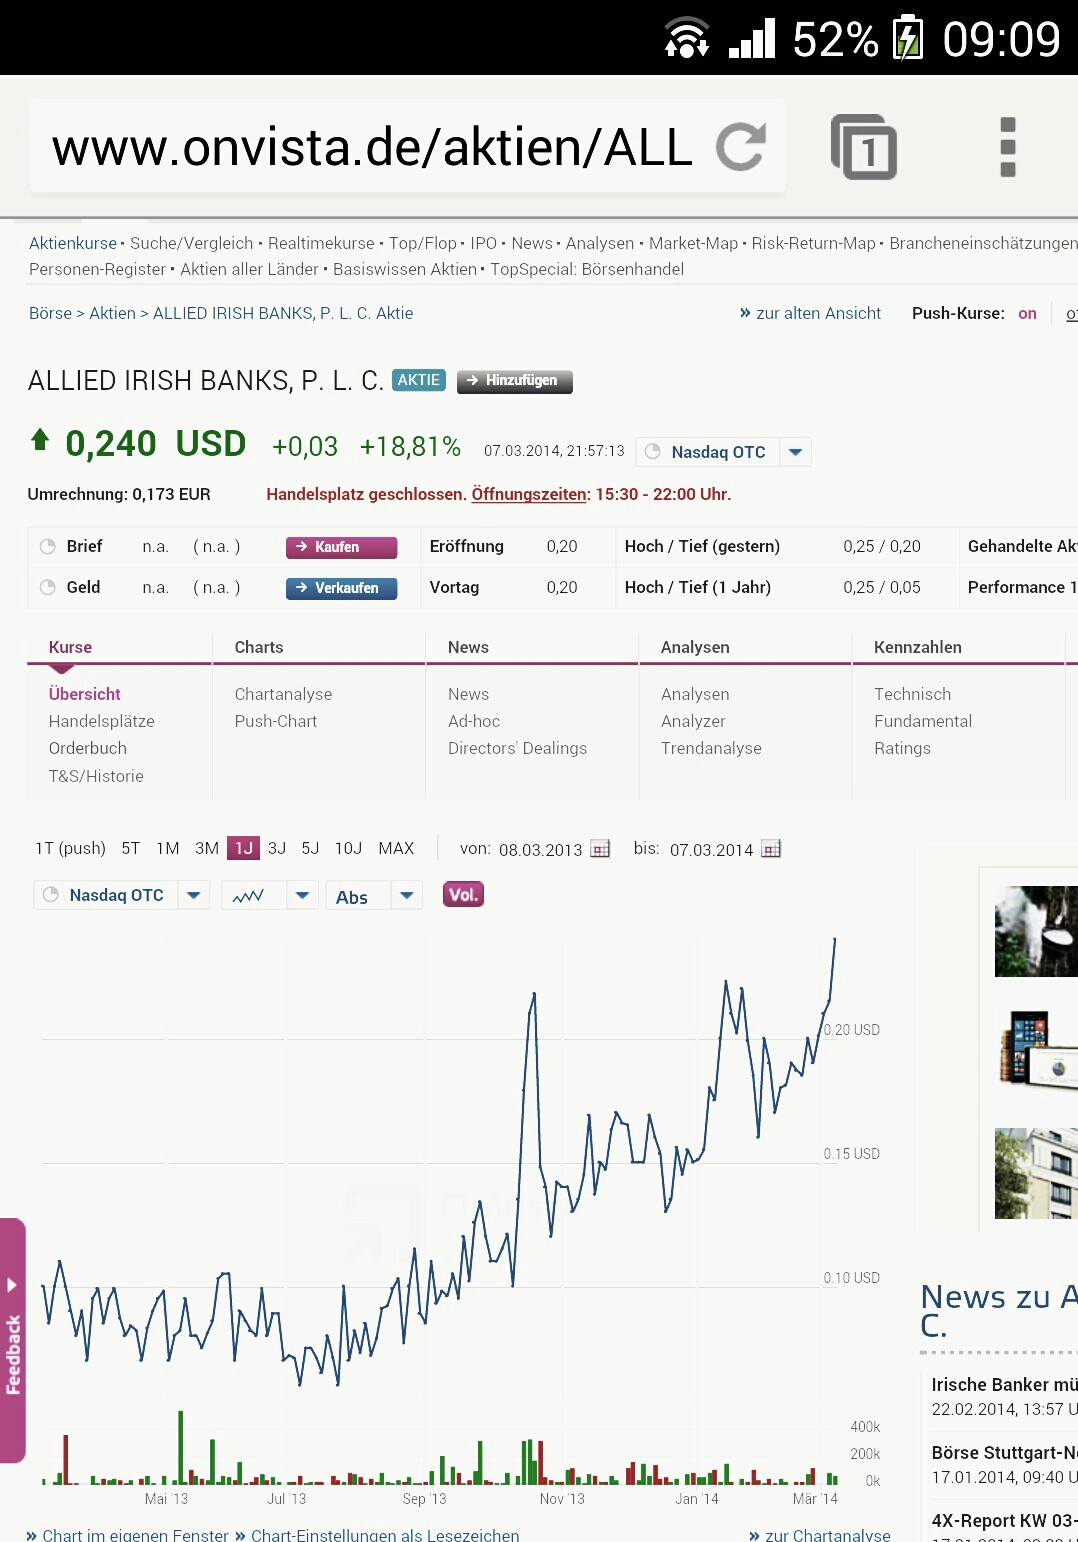Open the browser tab switcher
1078x1542 pixels.
coord(864,147)
